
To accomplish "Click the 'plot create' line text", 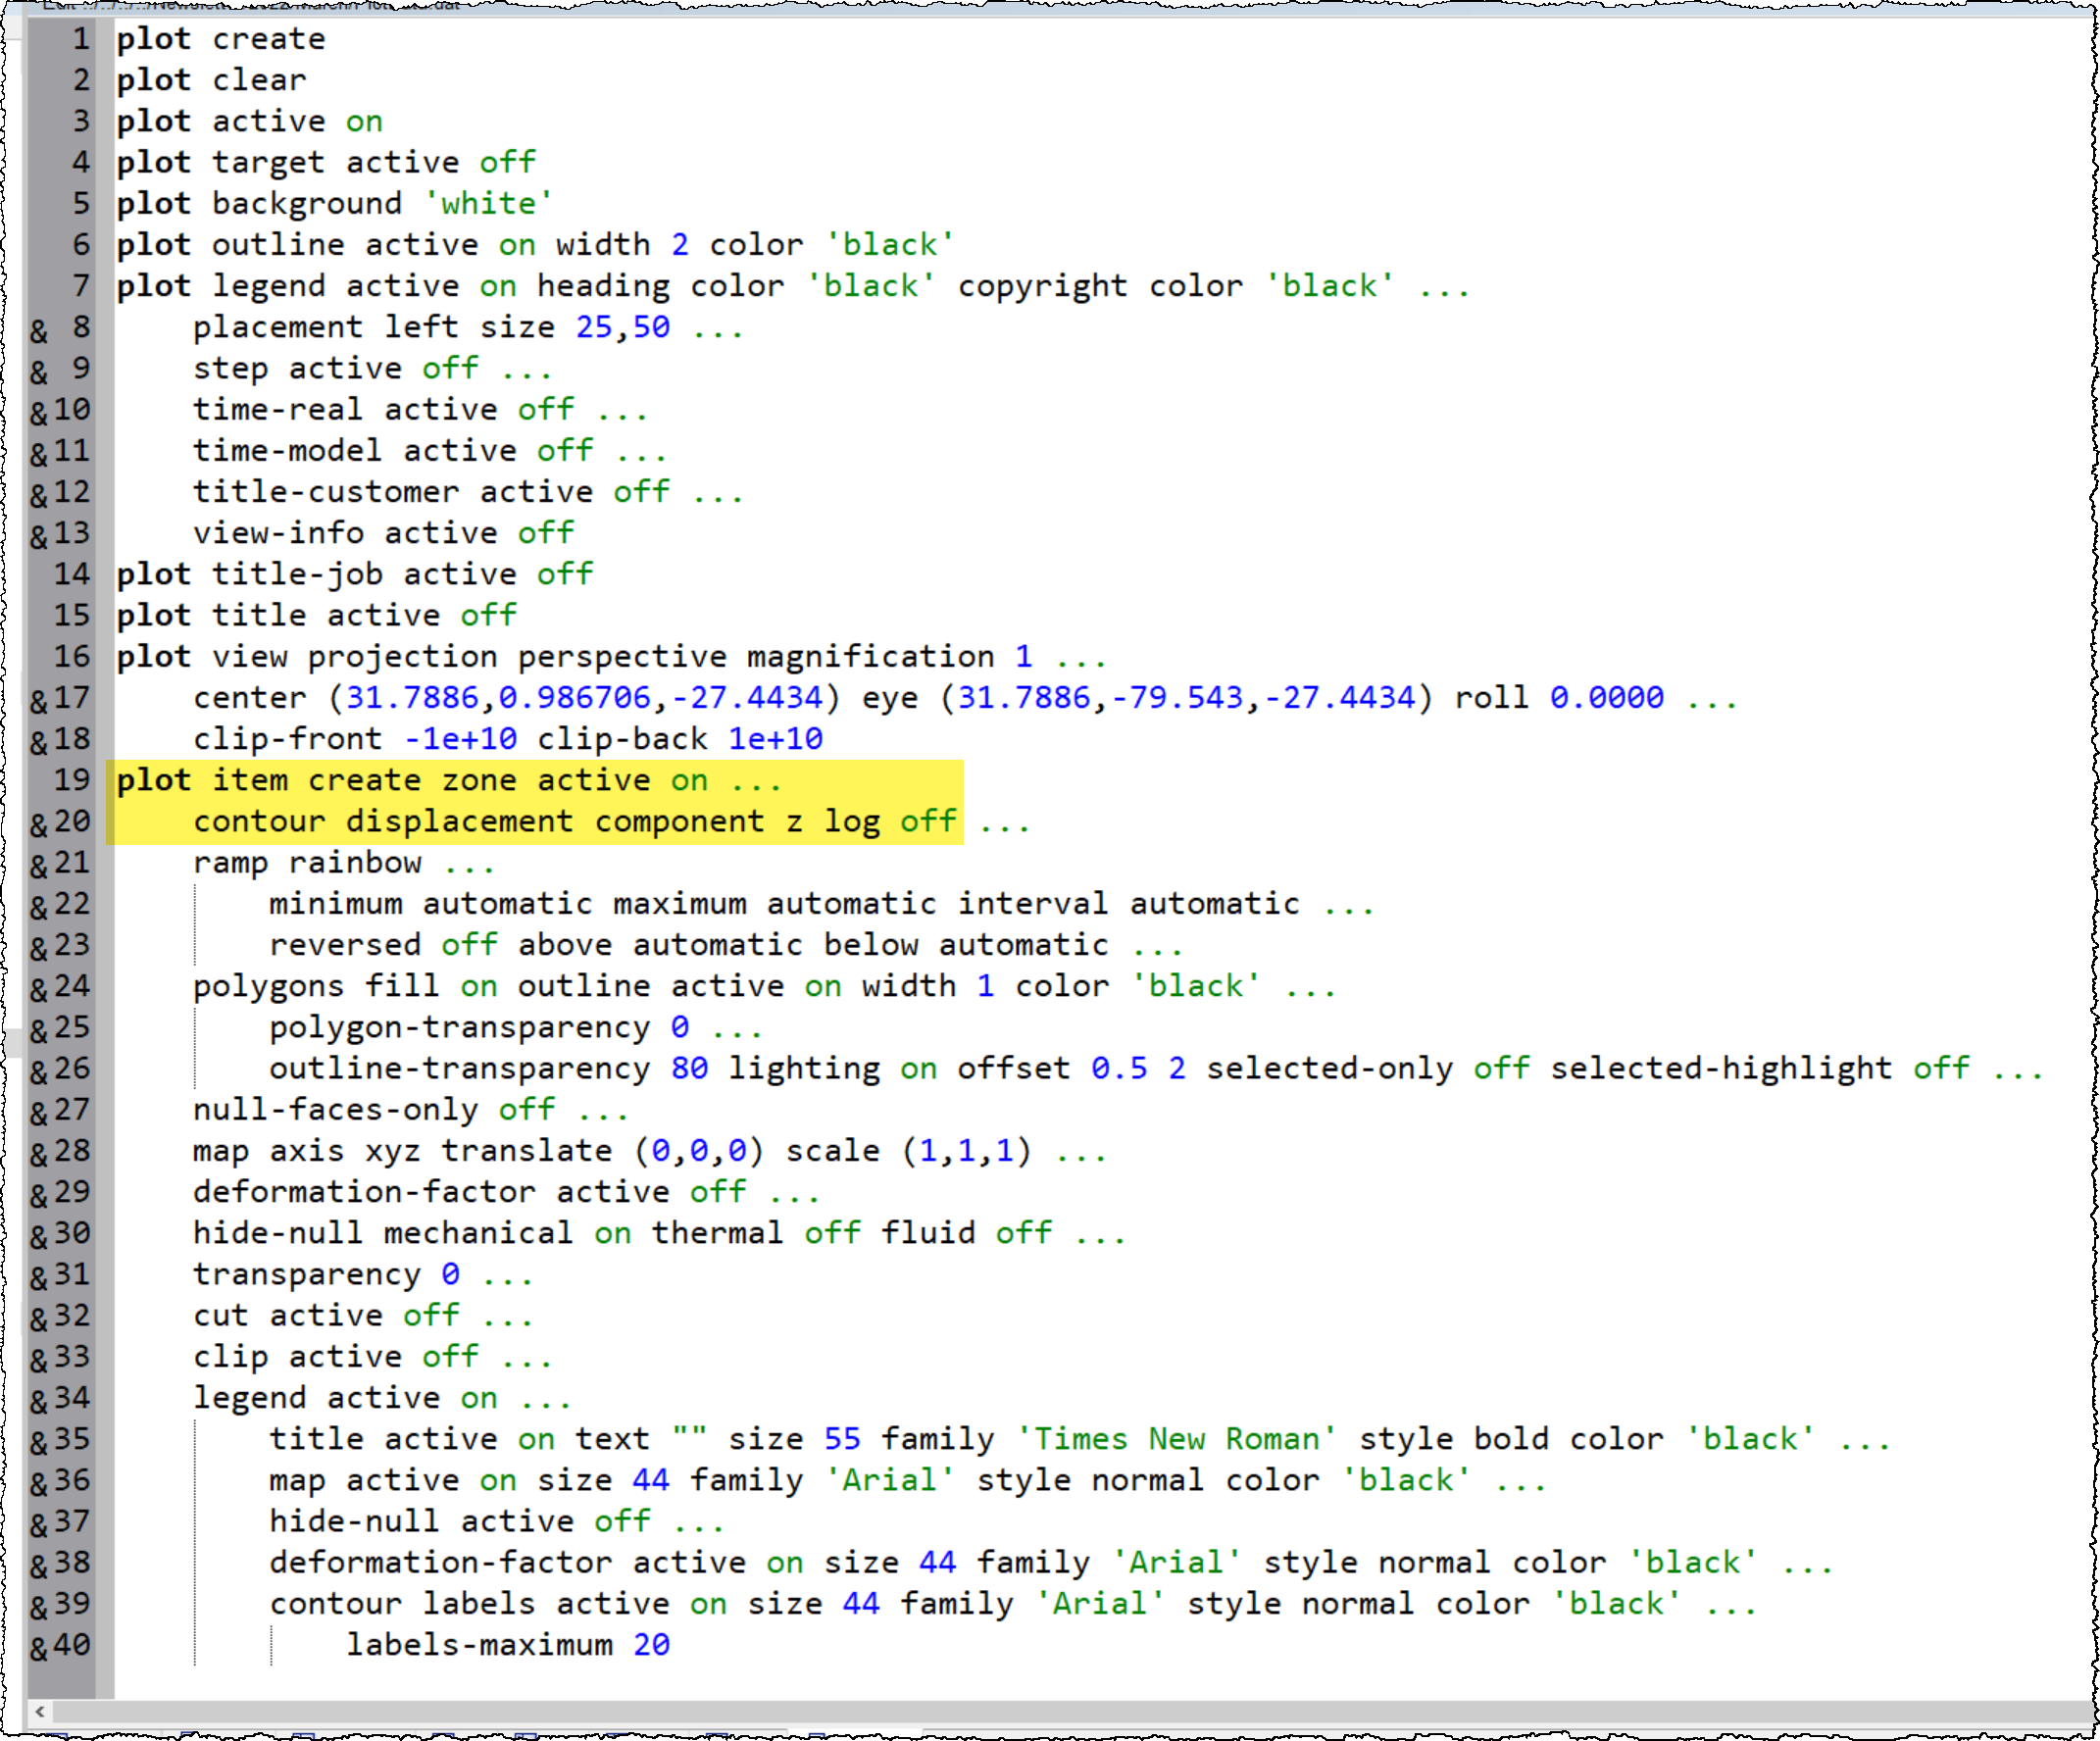I will point(221,39).
